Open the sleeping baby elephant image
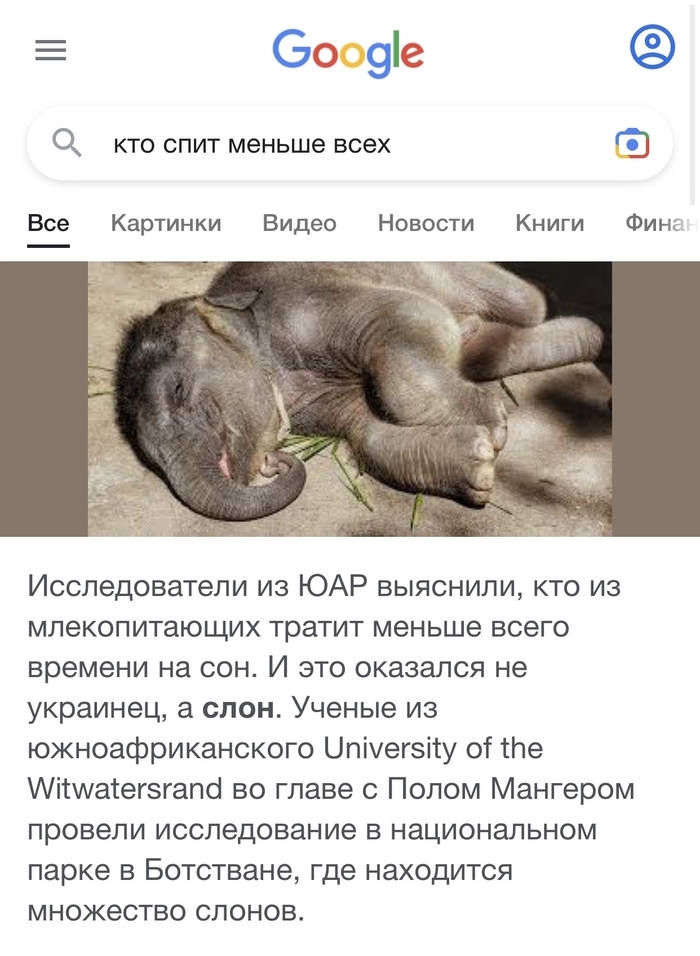Viewport: 700px width, 956px height. coord(349,399)
